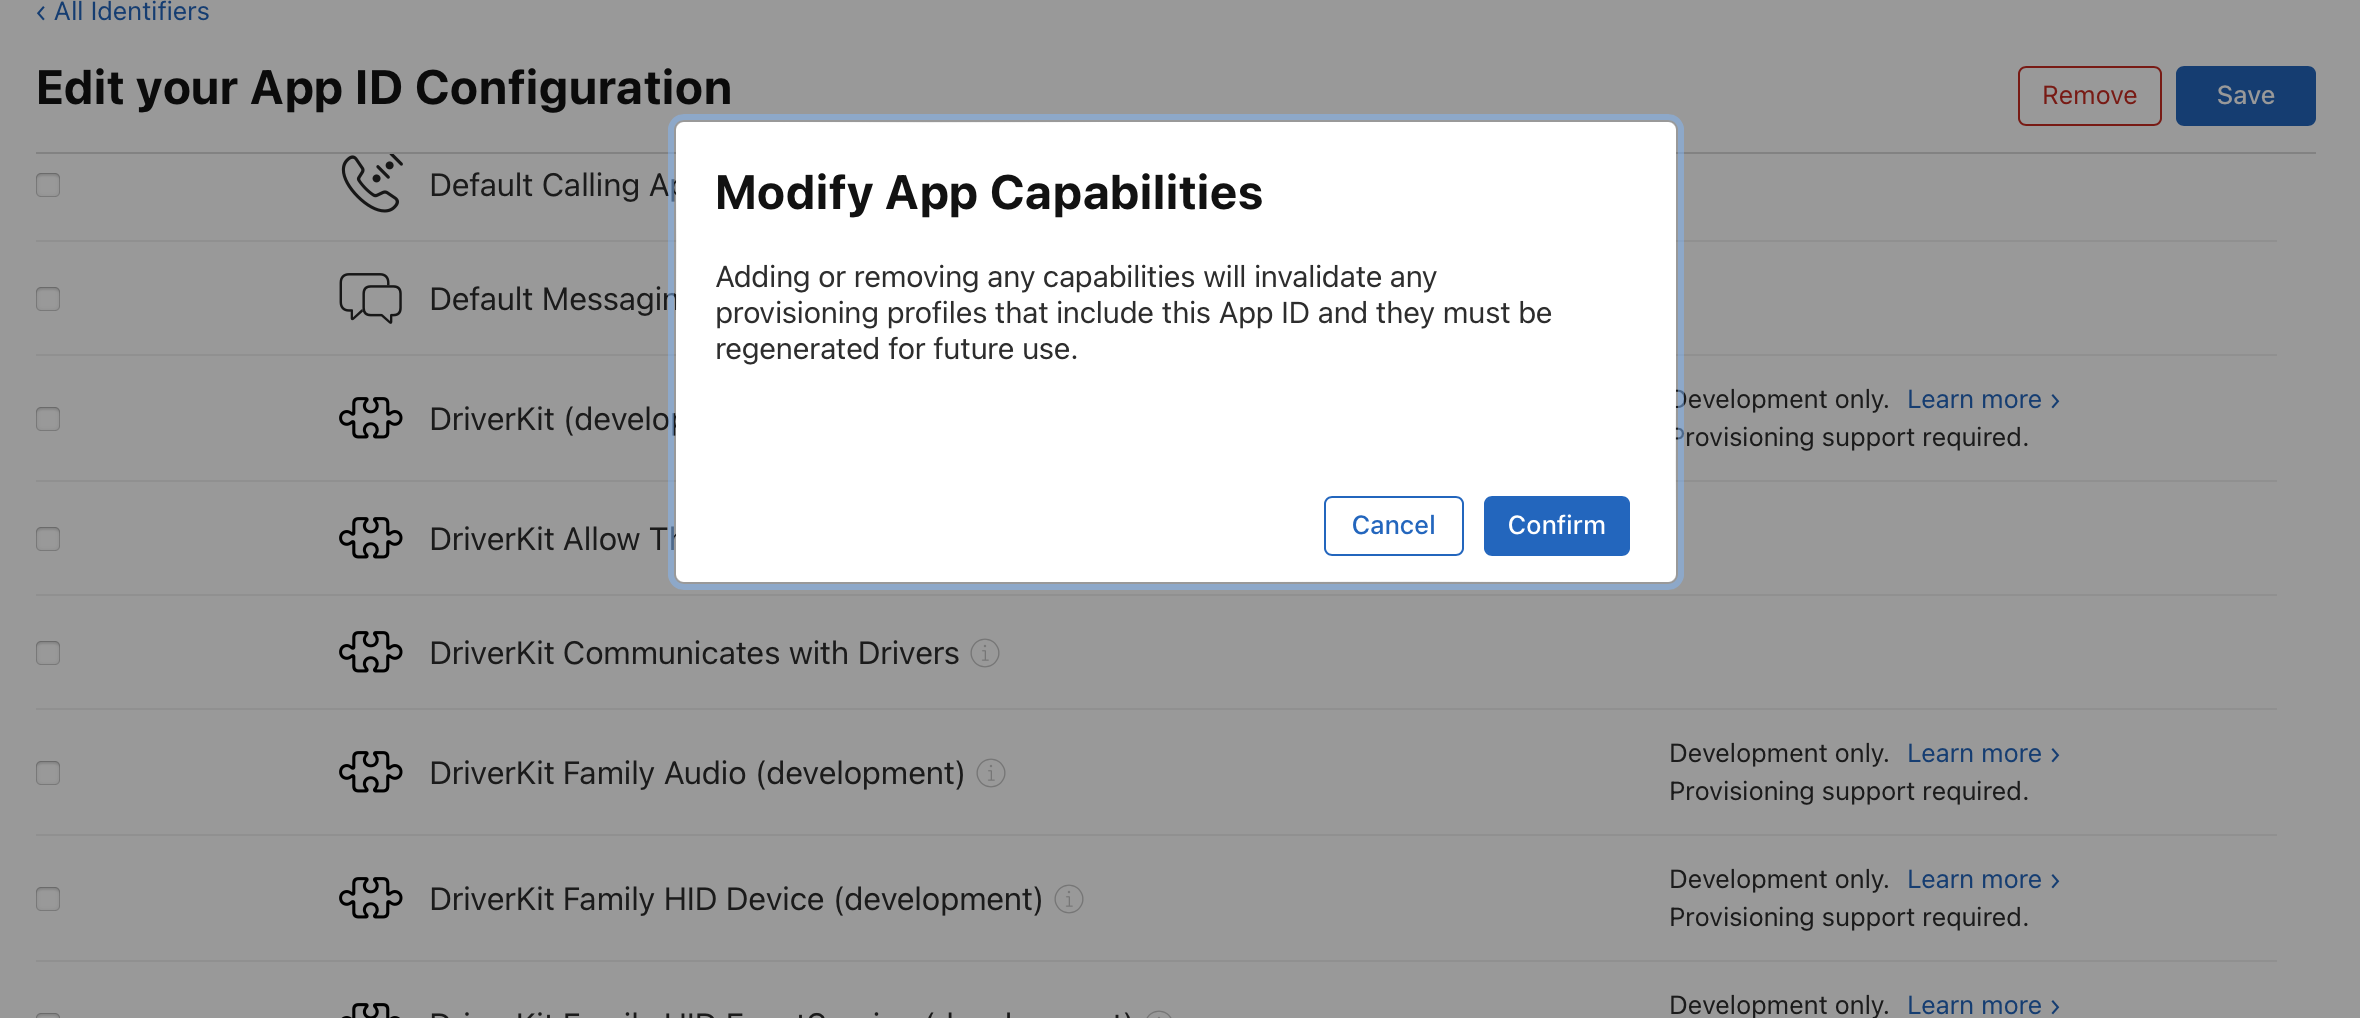Confirm the capability modification
2360x1018 pixels.
pos(1556,525)
